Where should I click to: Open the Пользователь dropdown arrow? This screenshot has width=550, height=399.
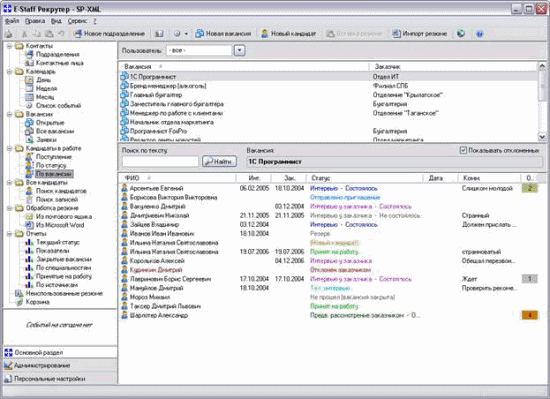pyautogui.click(x=239, y=50)
